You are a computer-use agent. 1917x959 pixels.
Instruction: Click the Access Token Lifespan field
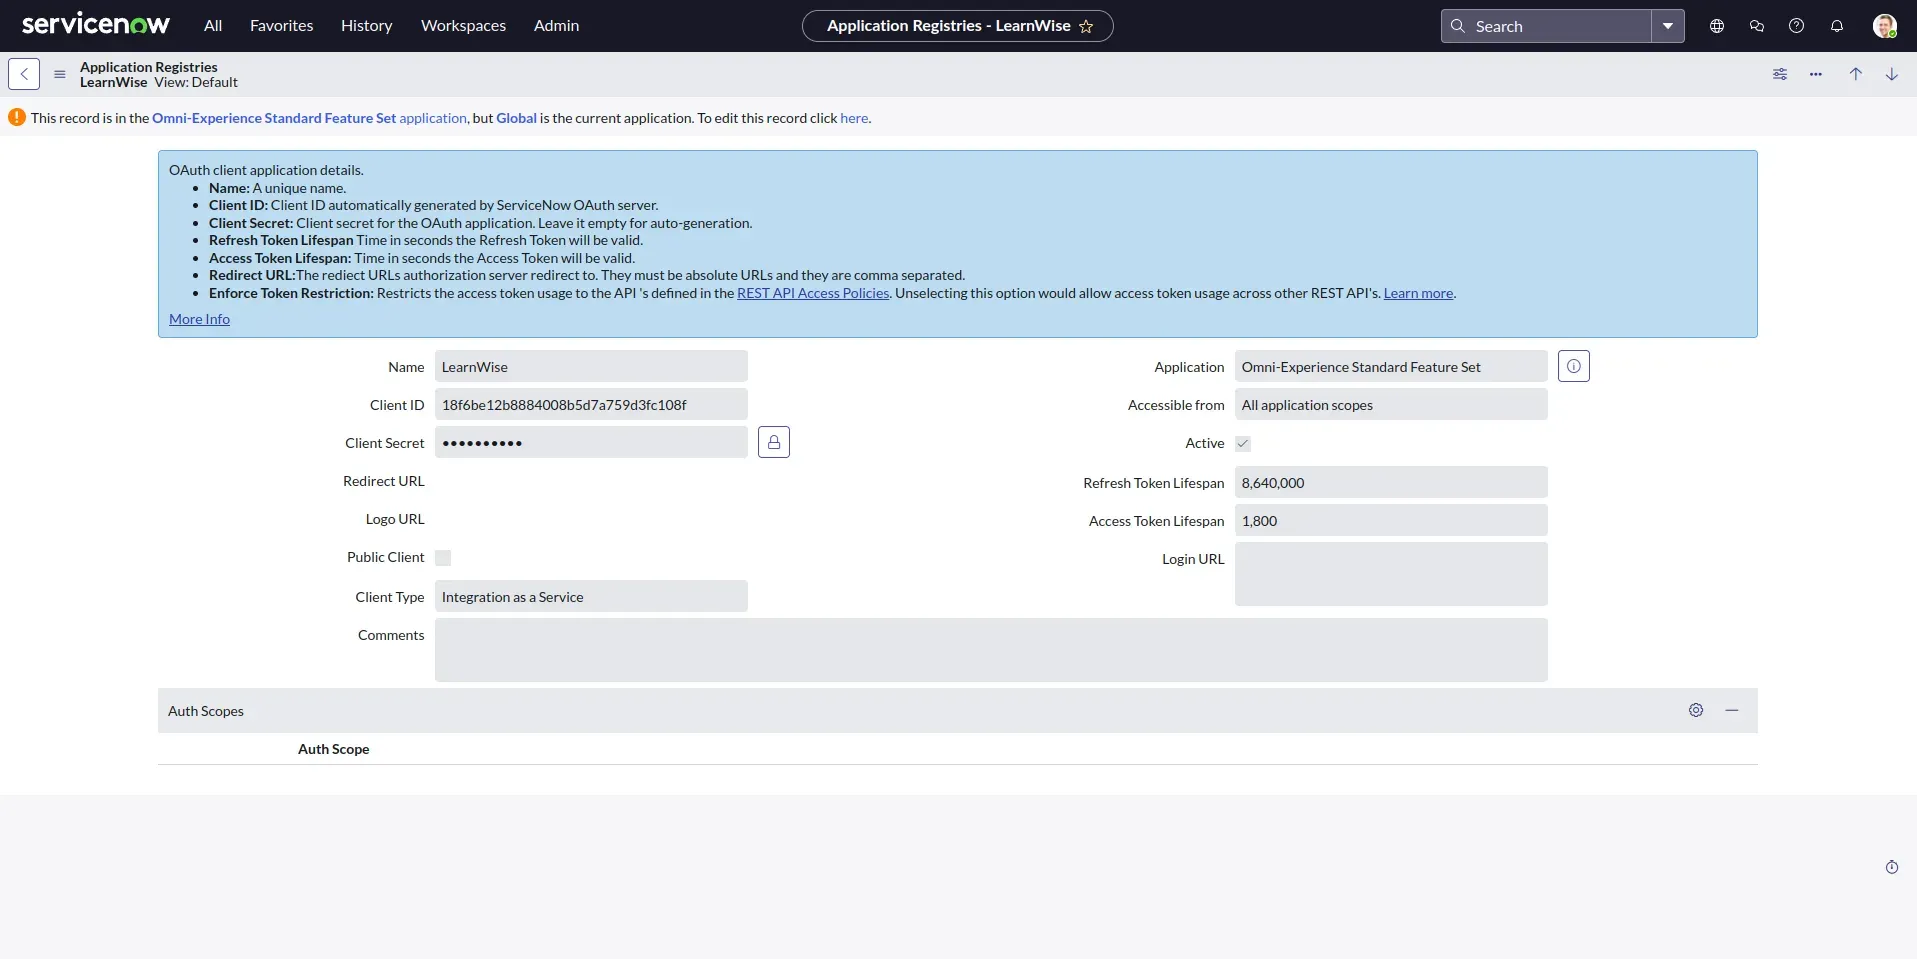(x=1391, y=520)
